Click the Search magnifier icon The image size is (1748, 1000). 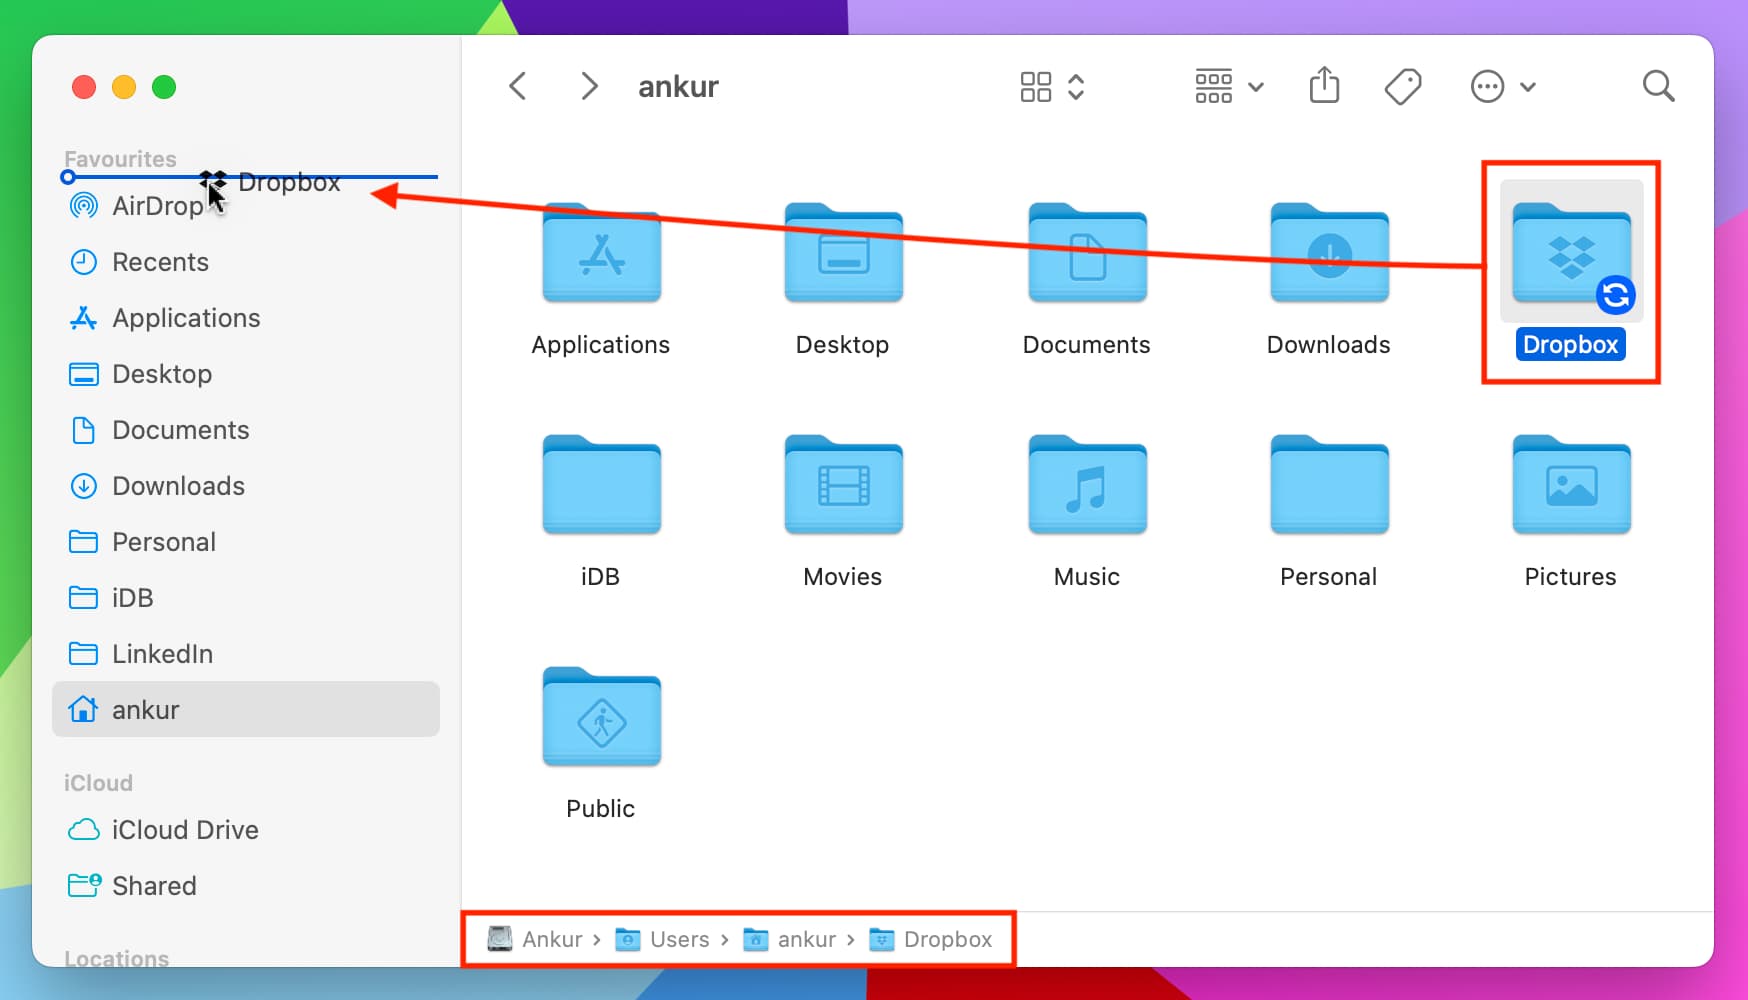tap(1658, 86)
